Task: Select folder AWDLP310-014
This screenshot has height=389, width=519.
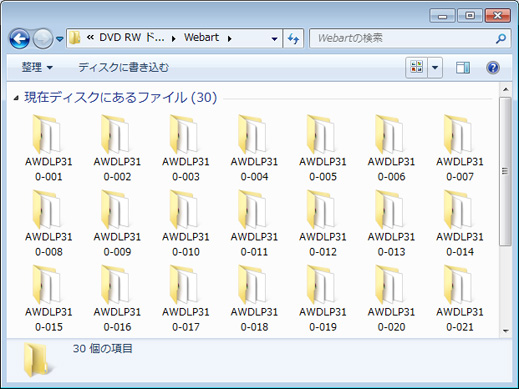Action: coord(460,223)
